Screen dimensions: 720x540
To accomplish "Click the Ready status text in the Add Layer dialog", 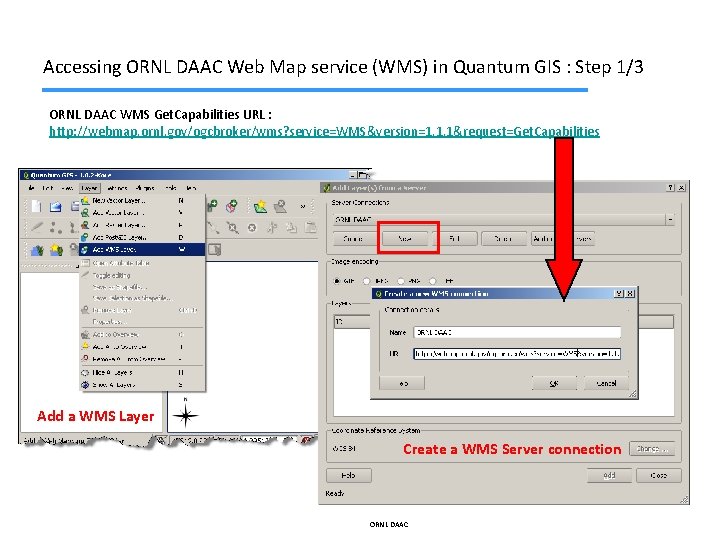I will point(335,494).
